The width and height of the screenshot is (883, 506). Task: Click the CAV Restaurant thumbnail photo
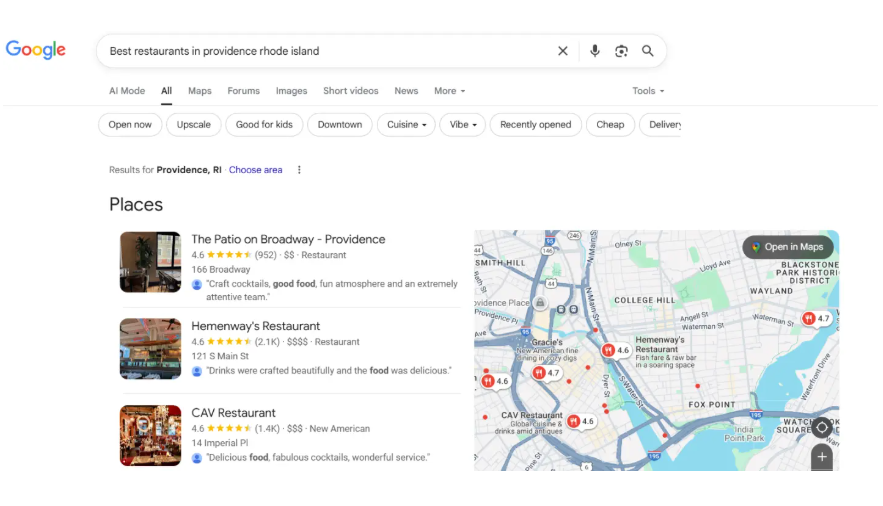(x=150, y=436)
